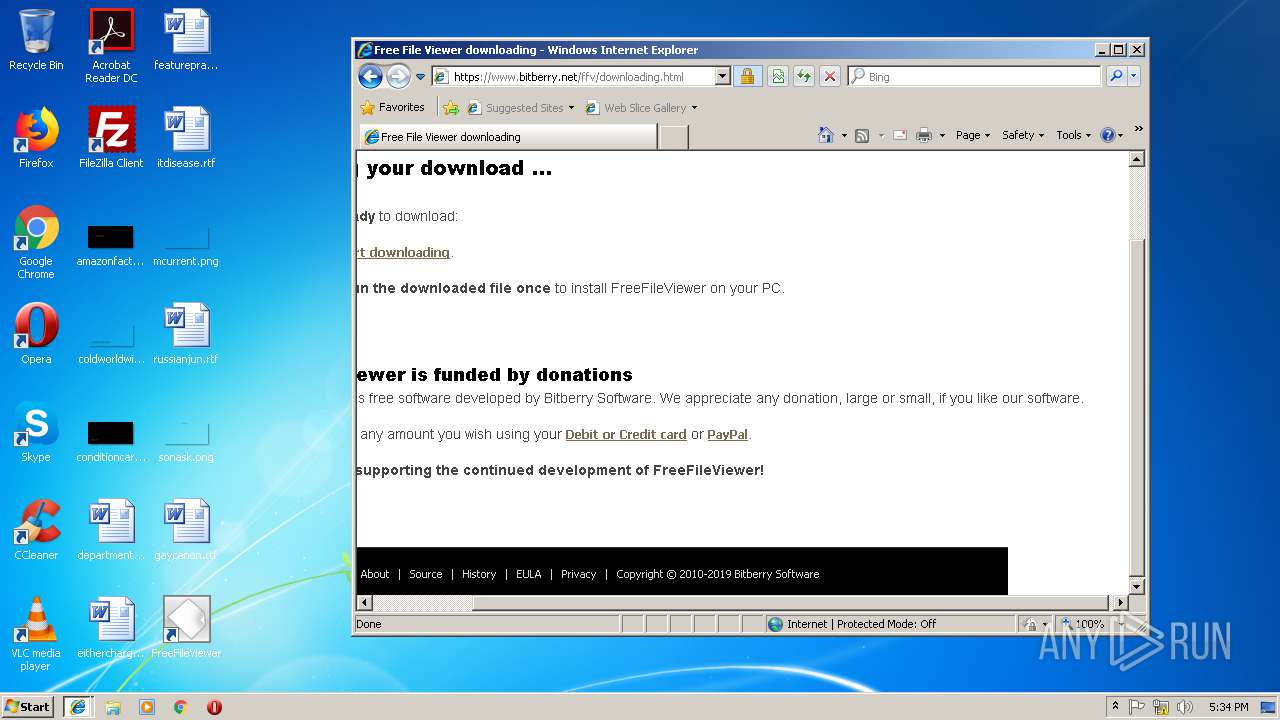Open Windows Explorer folder taskbar icon
The width and height of the screenshot is (1280, 720).
112,707
